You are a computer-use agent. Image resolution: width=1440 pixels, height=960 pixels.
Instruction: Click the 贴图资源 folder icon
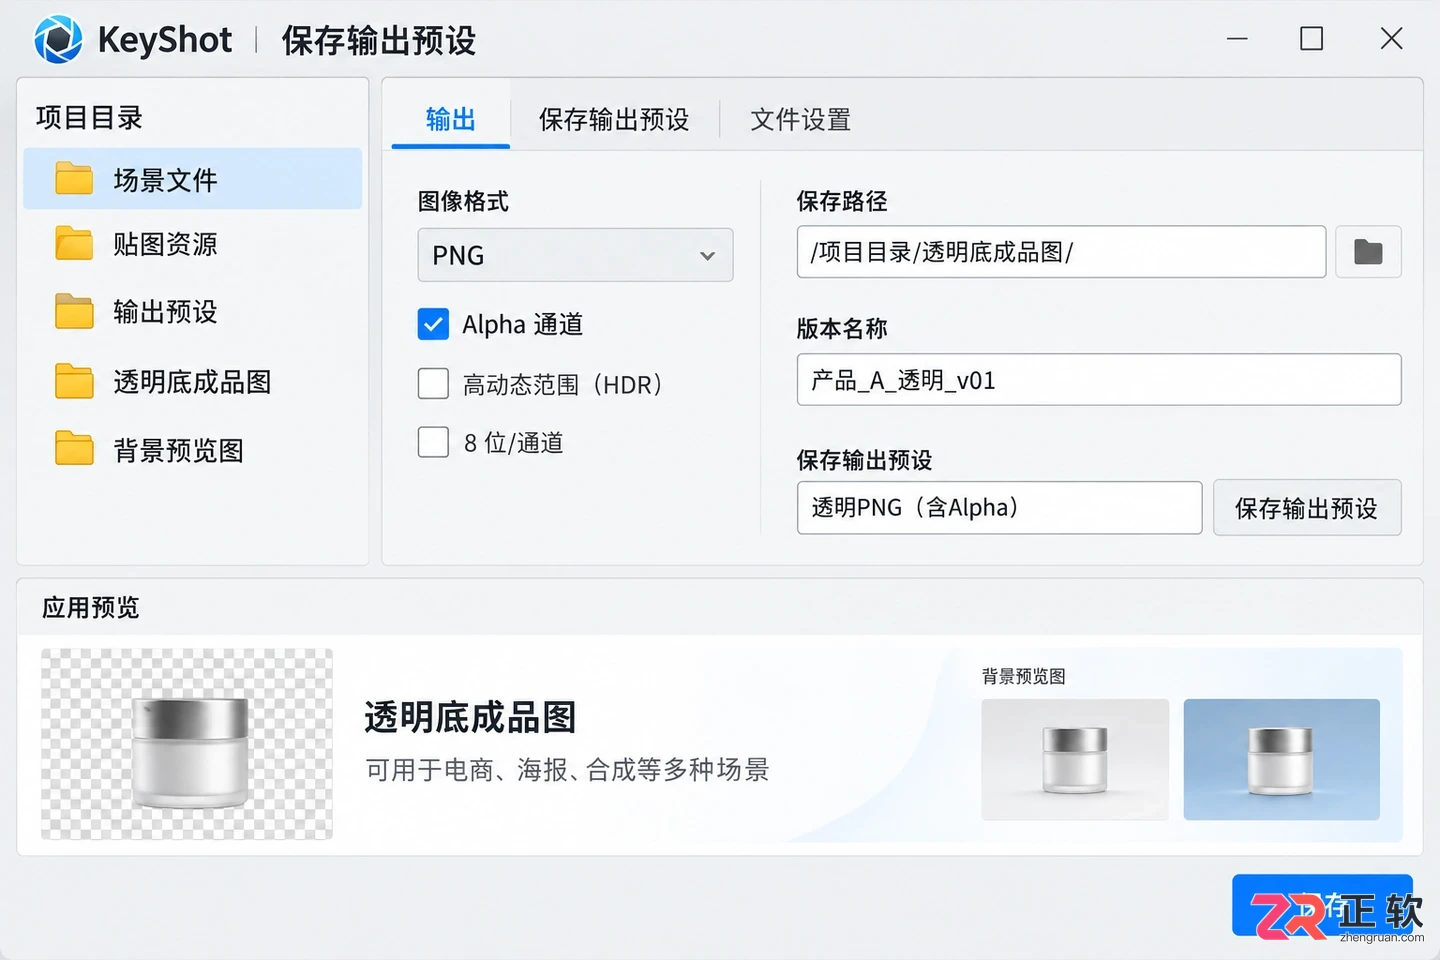(74, 243)
